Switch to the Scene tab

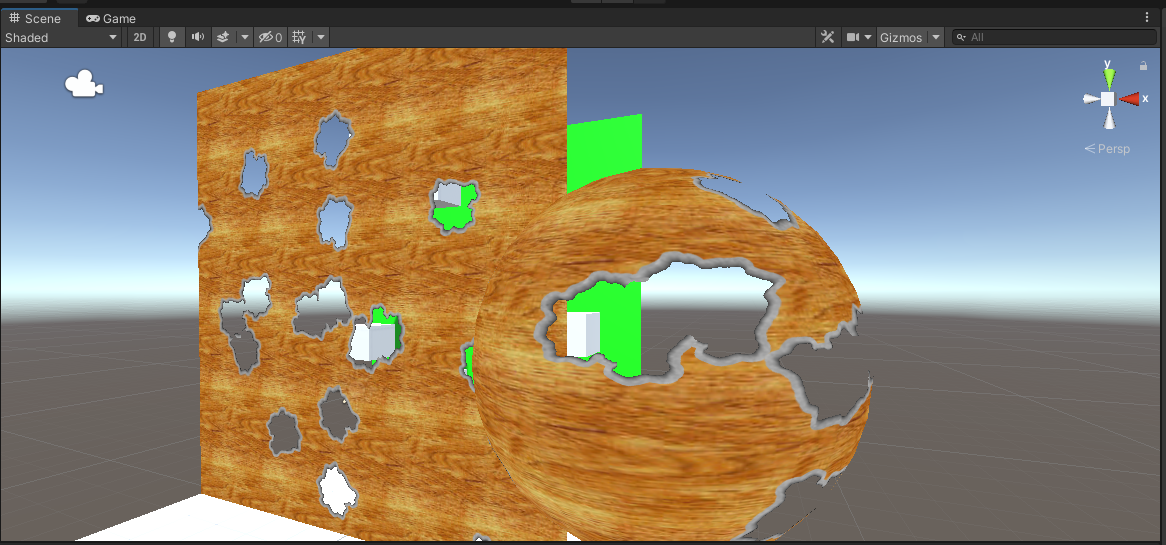[x=35, y=18]
